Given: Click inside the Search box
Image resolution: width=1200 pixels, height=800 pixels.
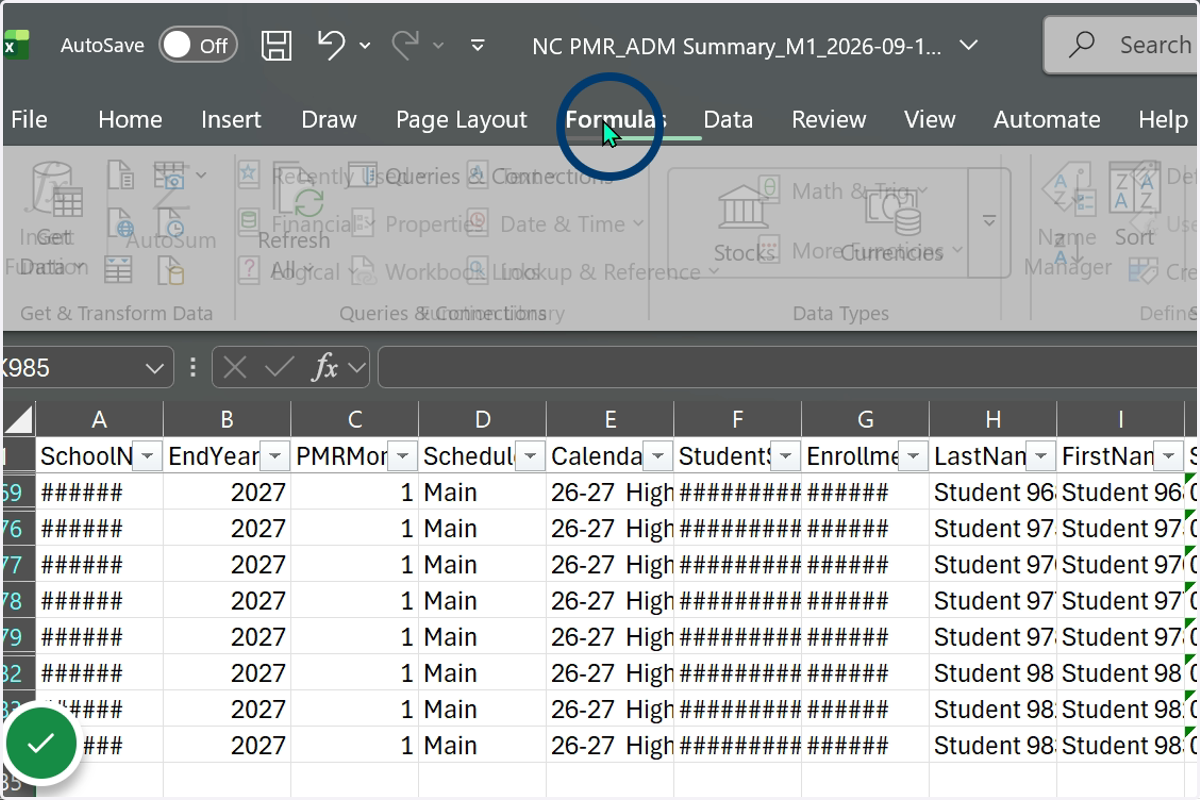Looking at the screenshot, I should 1122,45.
